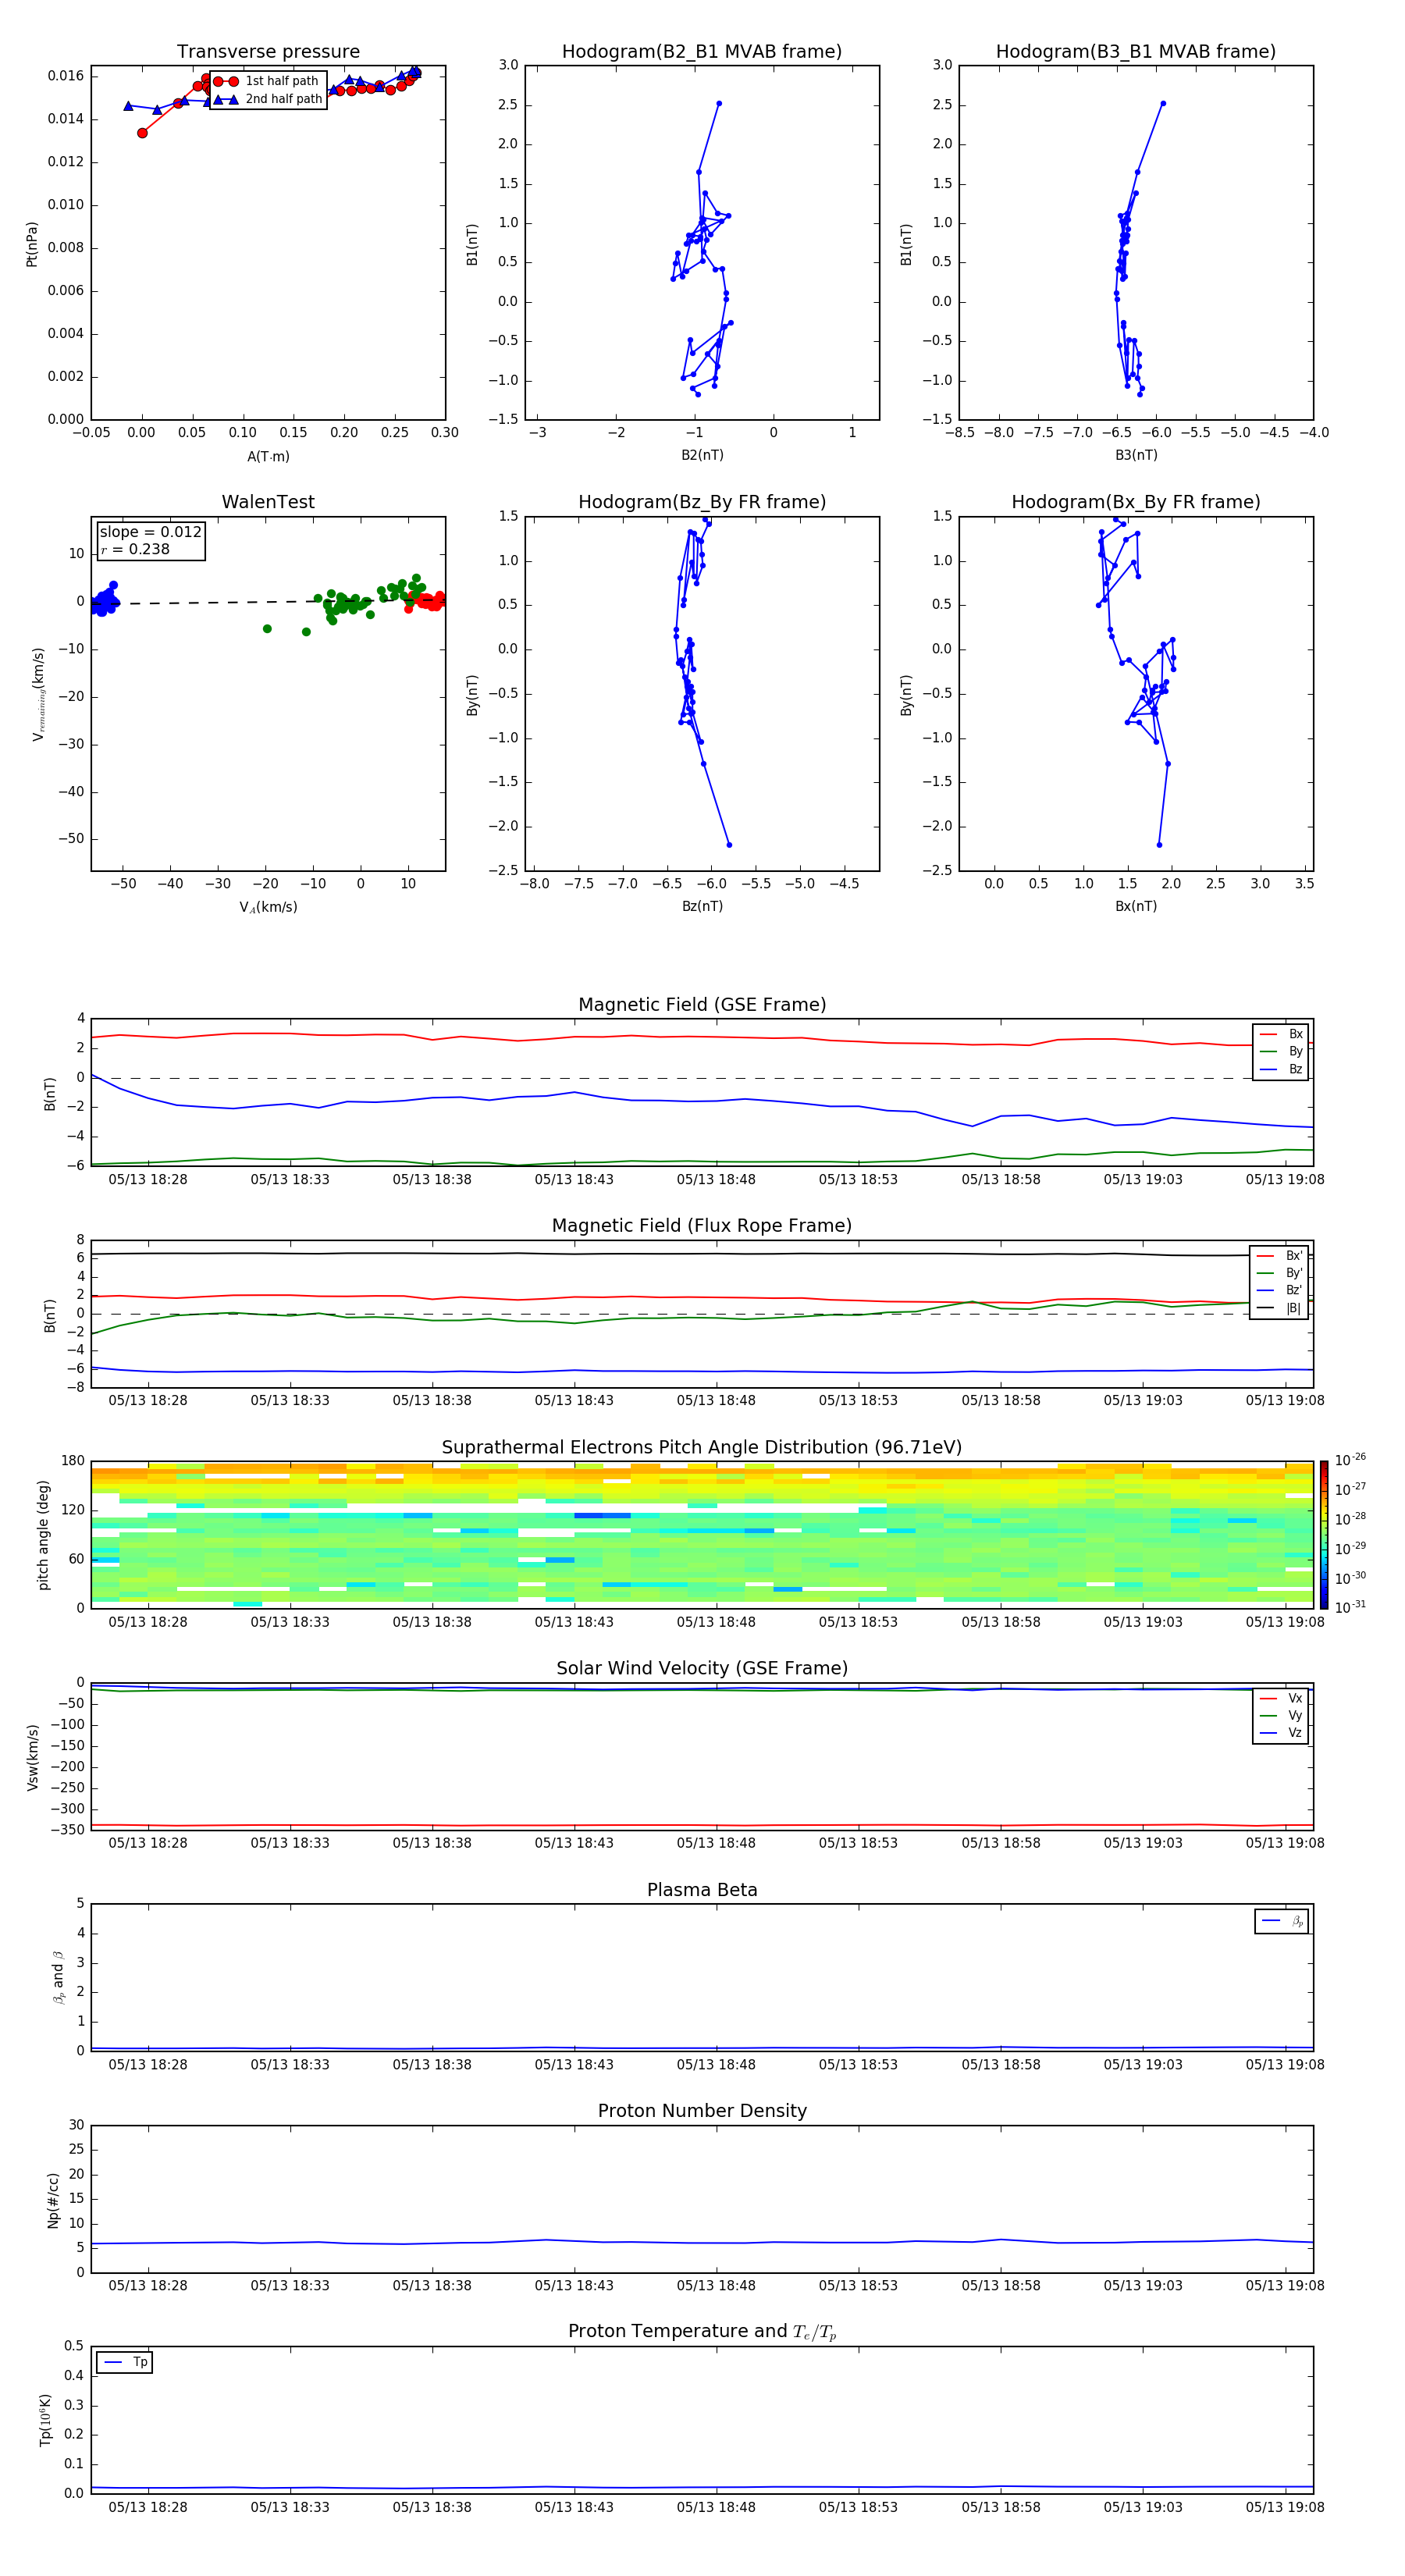Click the Suprathermal Electrons Pitch Angle Distribution title
The height and width of the screenshot is (2576, 1405).
click(x=701, y=1447)
